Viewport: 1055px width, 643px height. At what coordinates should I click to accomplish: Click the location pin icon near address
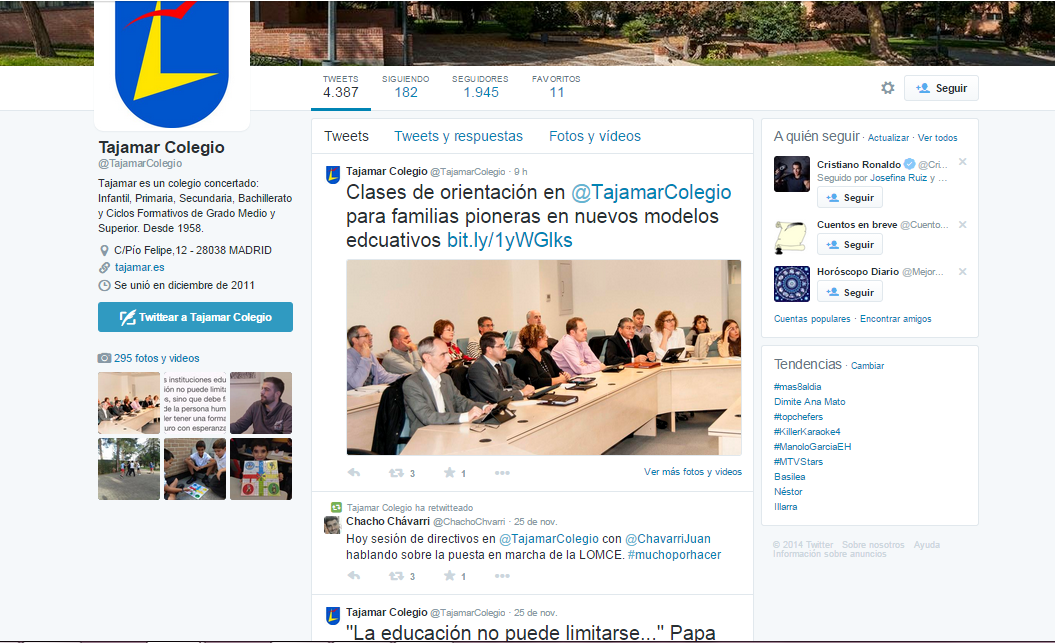pos(104,250)
